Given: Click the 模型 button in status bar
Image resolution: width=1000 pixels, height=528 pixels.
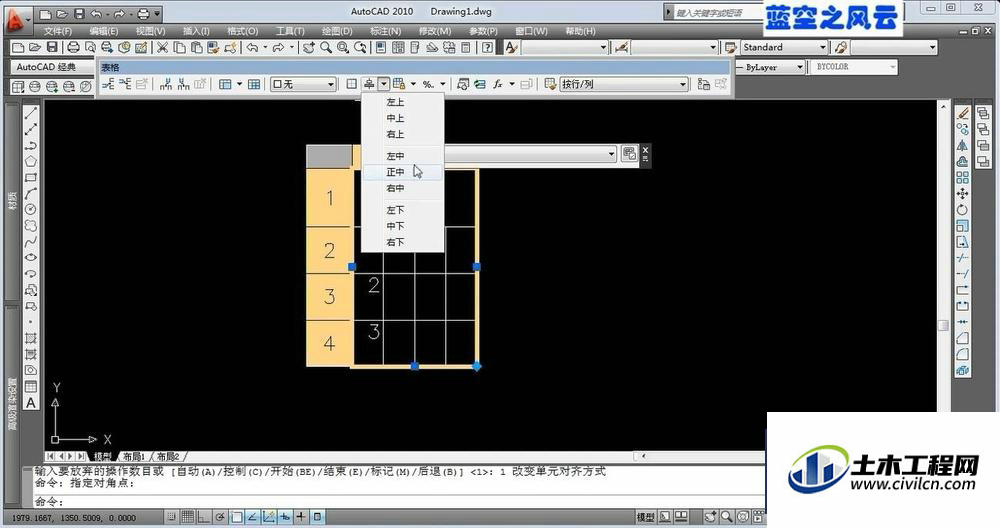Looking at the screenshot, I should point(645,517).
